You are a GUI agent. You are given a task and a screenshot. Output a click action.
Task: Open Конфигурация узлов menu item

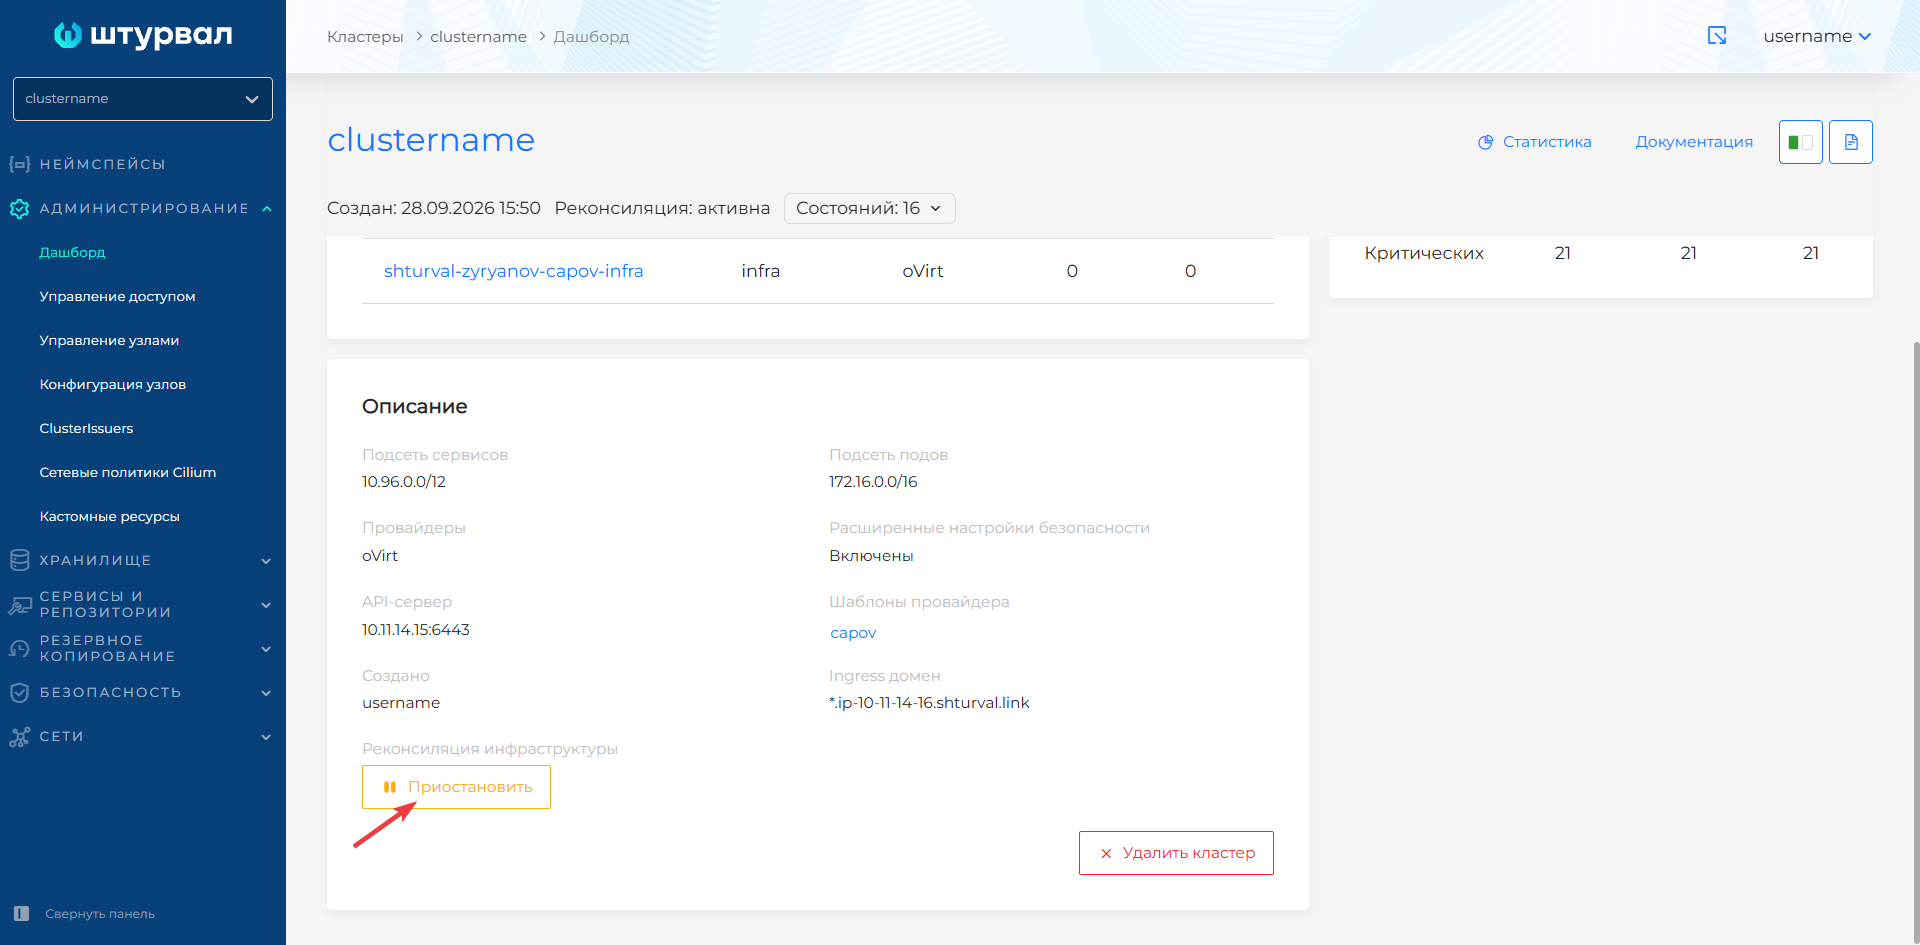click(113, 384)
